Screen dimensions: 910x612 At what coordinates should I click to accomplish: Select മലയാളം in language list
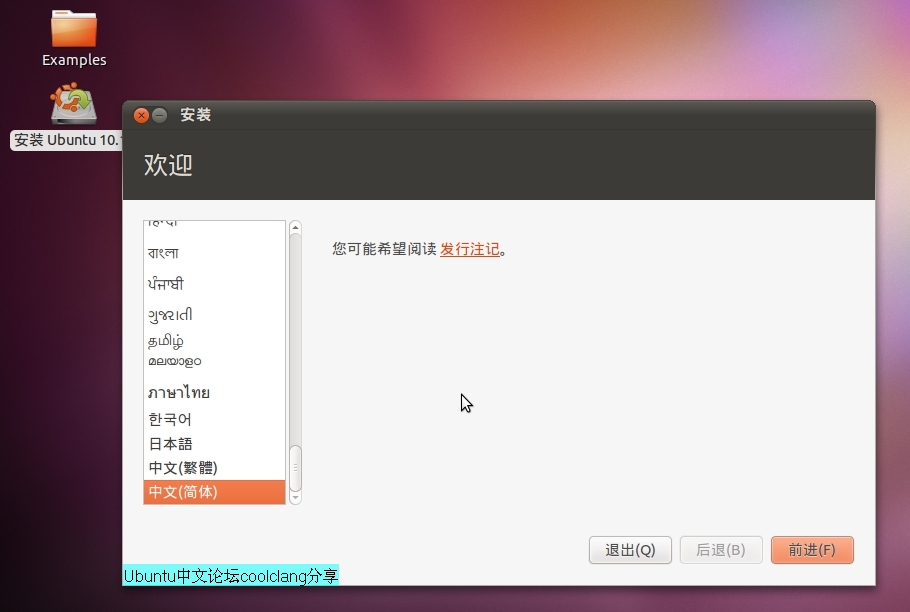coord(214,361)
